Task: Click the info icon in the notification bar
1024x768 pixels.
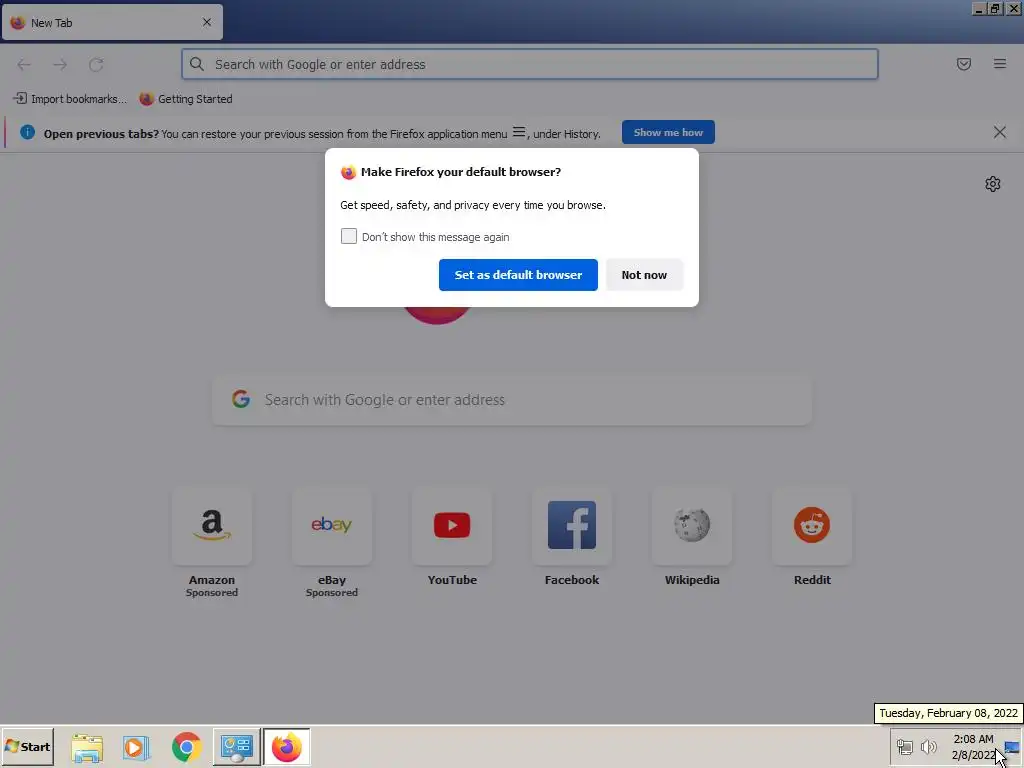Action: 27,133
